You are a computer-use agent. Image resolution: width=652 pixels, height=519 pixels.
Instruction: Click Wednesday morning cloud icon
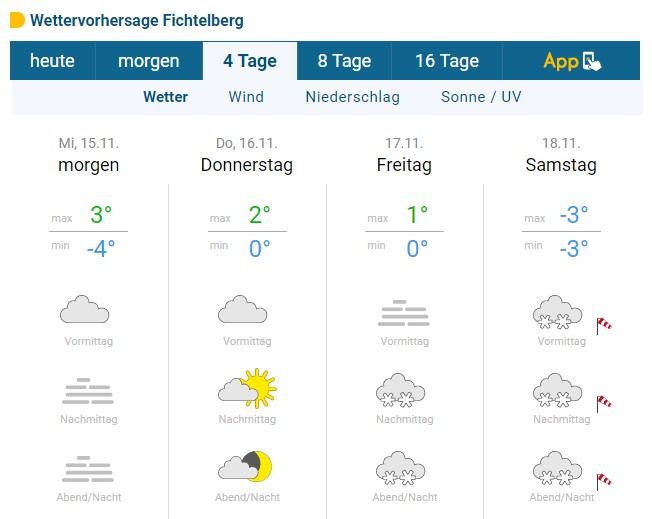84,309
